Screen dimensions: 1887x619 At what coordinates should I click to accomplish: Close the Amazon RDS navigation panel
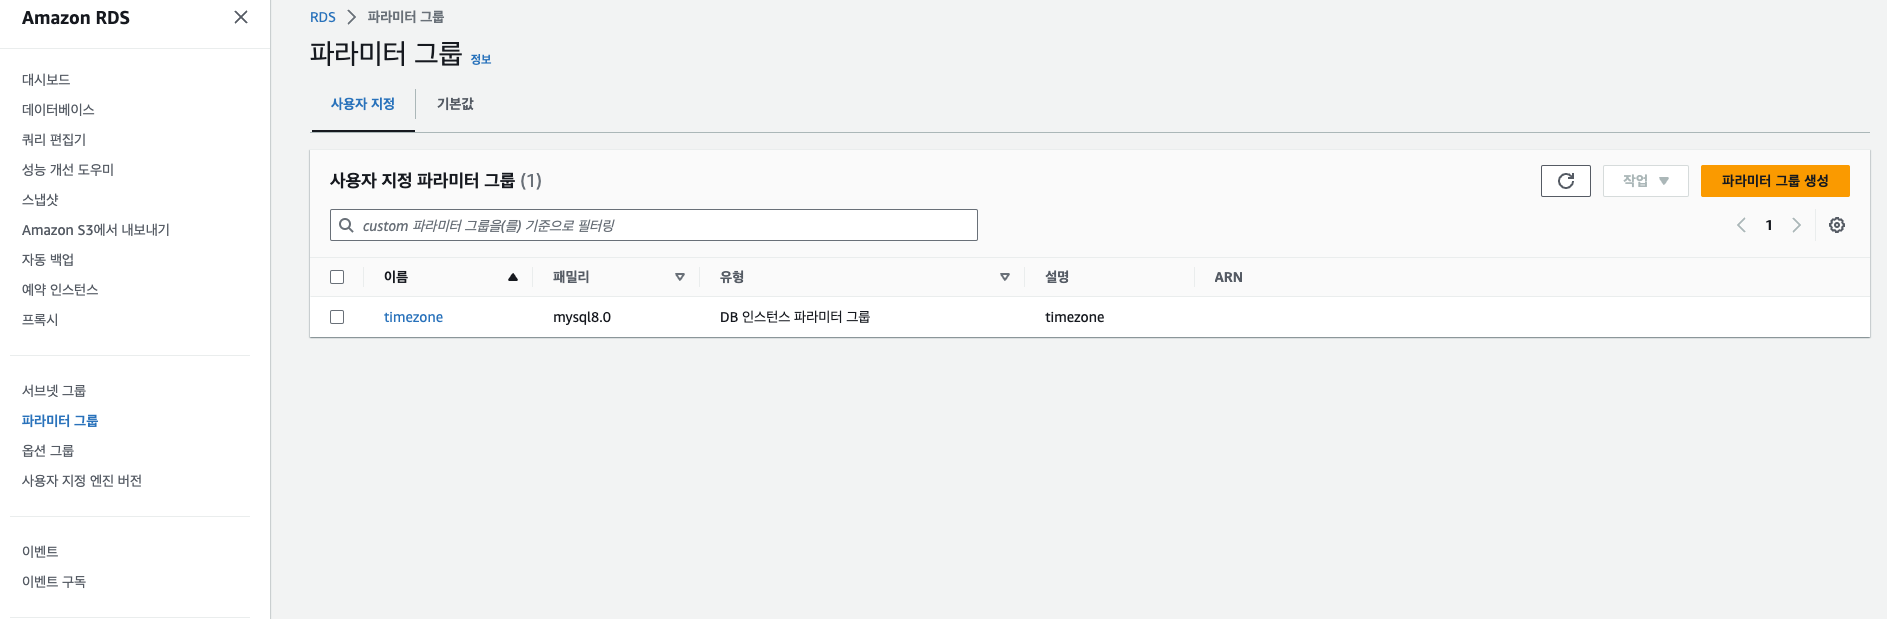tap(241, 17)
